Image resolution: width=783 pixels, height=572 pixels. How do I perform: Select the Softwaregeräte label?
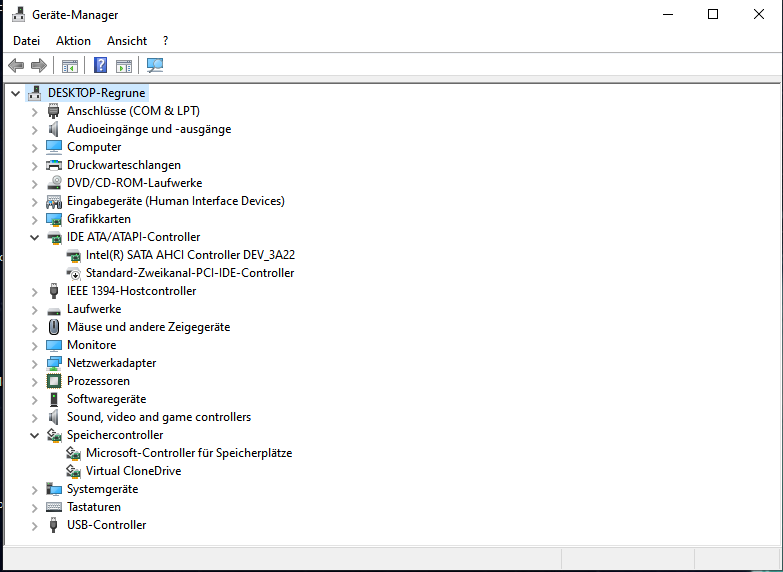tap(106, 399)
